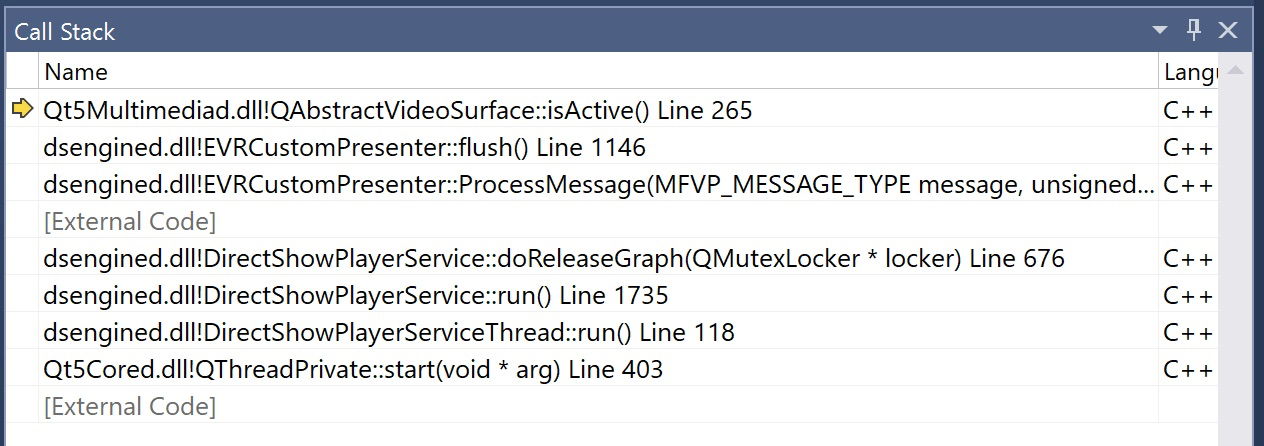Screen dimensions: 1264x446
Task: Close the Call Stack panel
Action: pos(1229,31)
